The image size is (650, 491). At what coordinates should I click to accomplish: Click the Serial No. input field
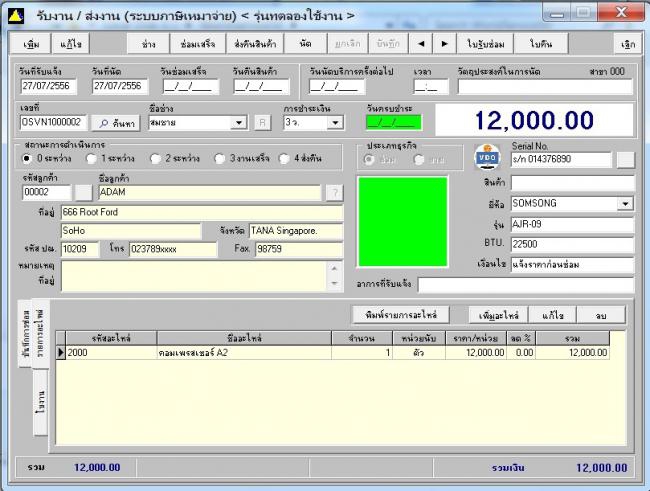point(560,159)
